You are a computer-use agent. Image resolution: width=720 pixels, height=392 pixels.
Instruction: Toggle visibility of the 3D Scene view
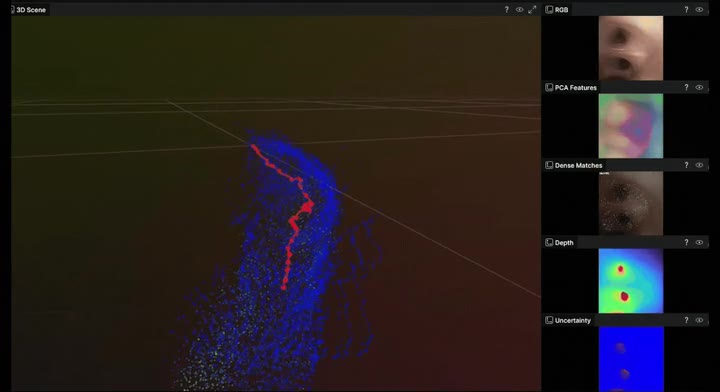[x=519, y=10]
